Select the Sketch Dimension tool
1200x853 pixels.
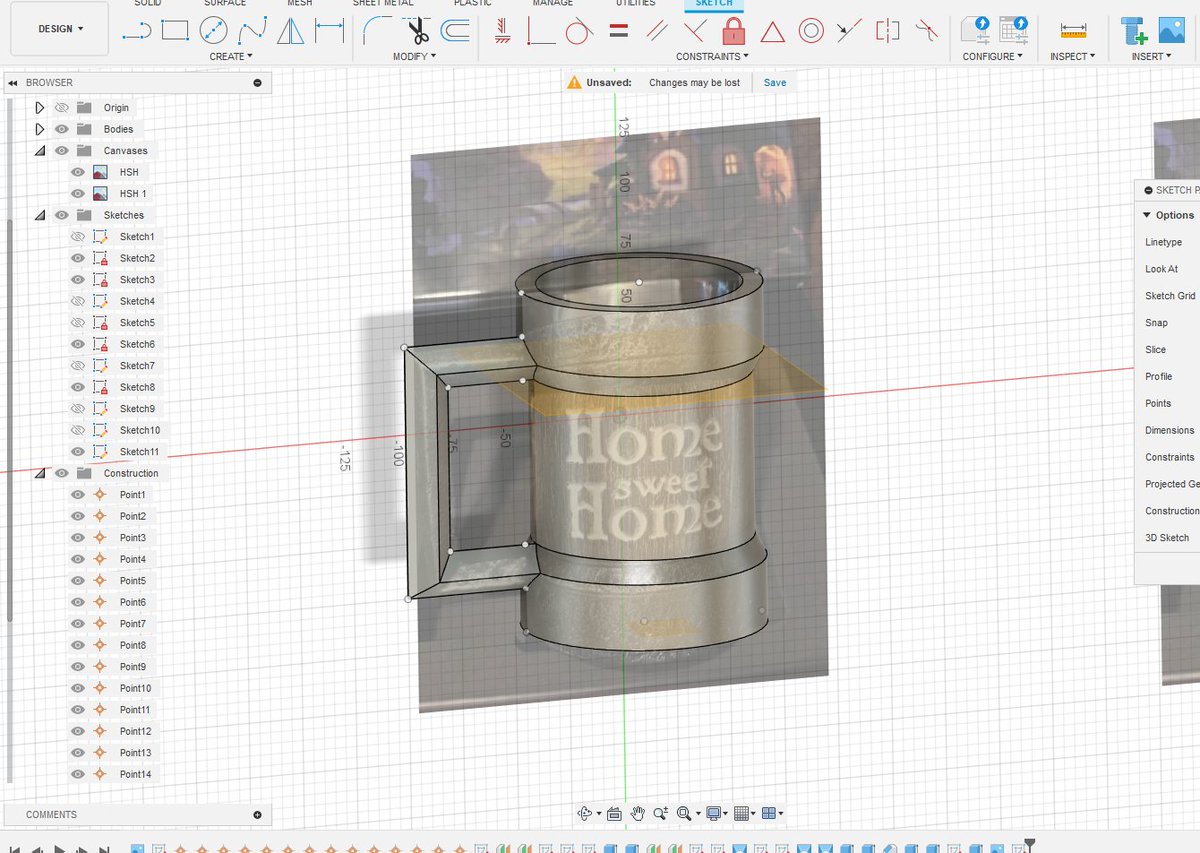(x=329, y=31)
